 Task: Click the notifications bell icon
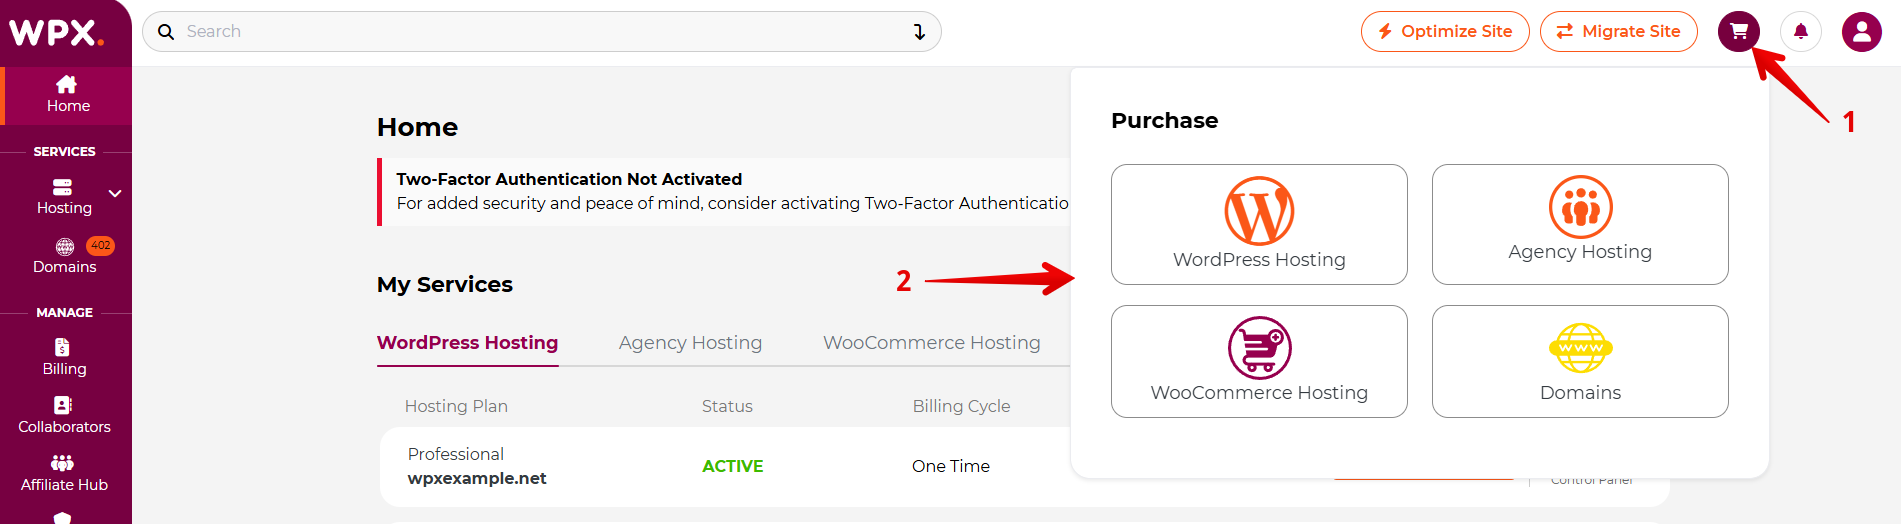click(1801, 32)
